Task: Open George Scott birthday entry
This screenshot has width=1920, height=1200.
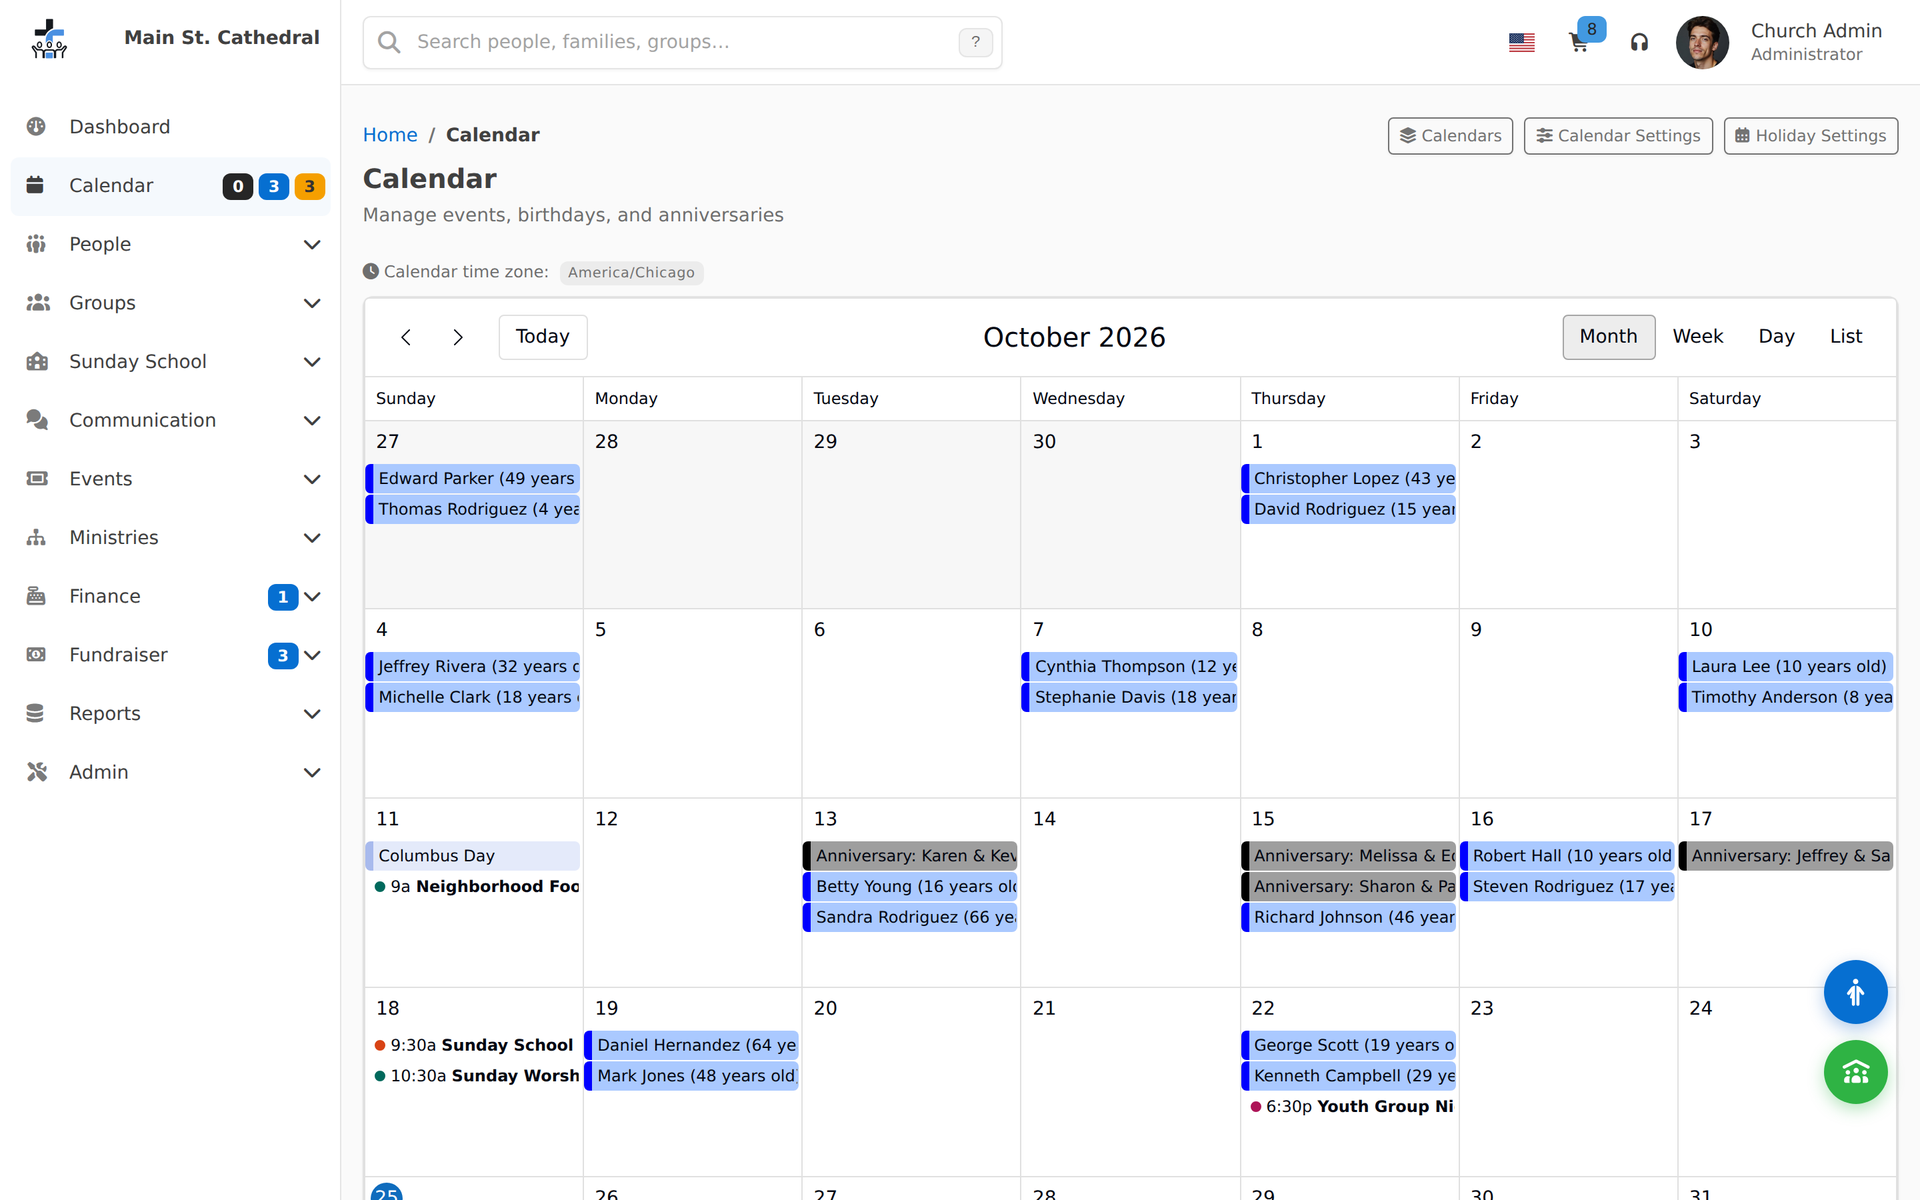Action: coord(1349,1045)
